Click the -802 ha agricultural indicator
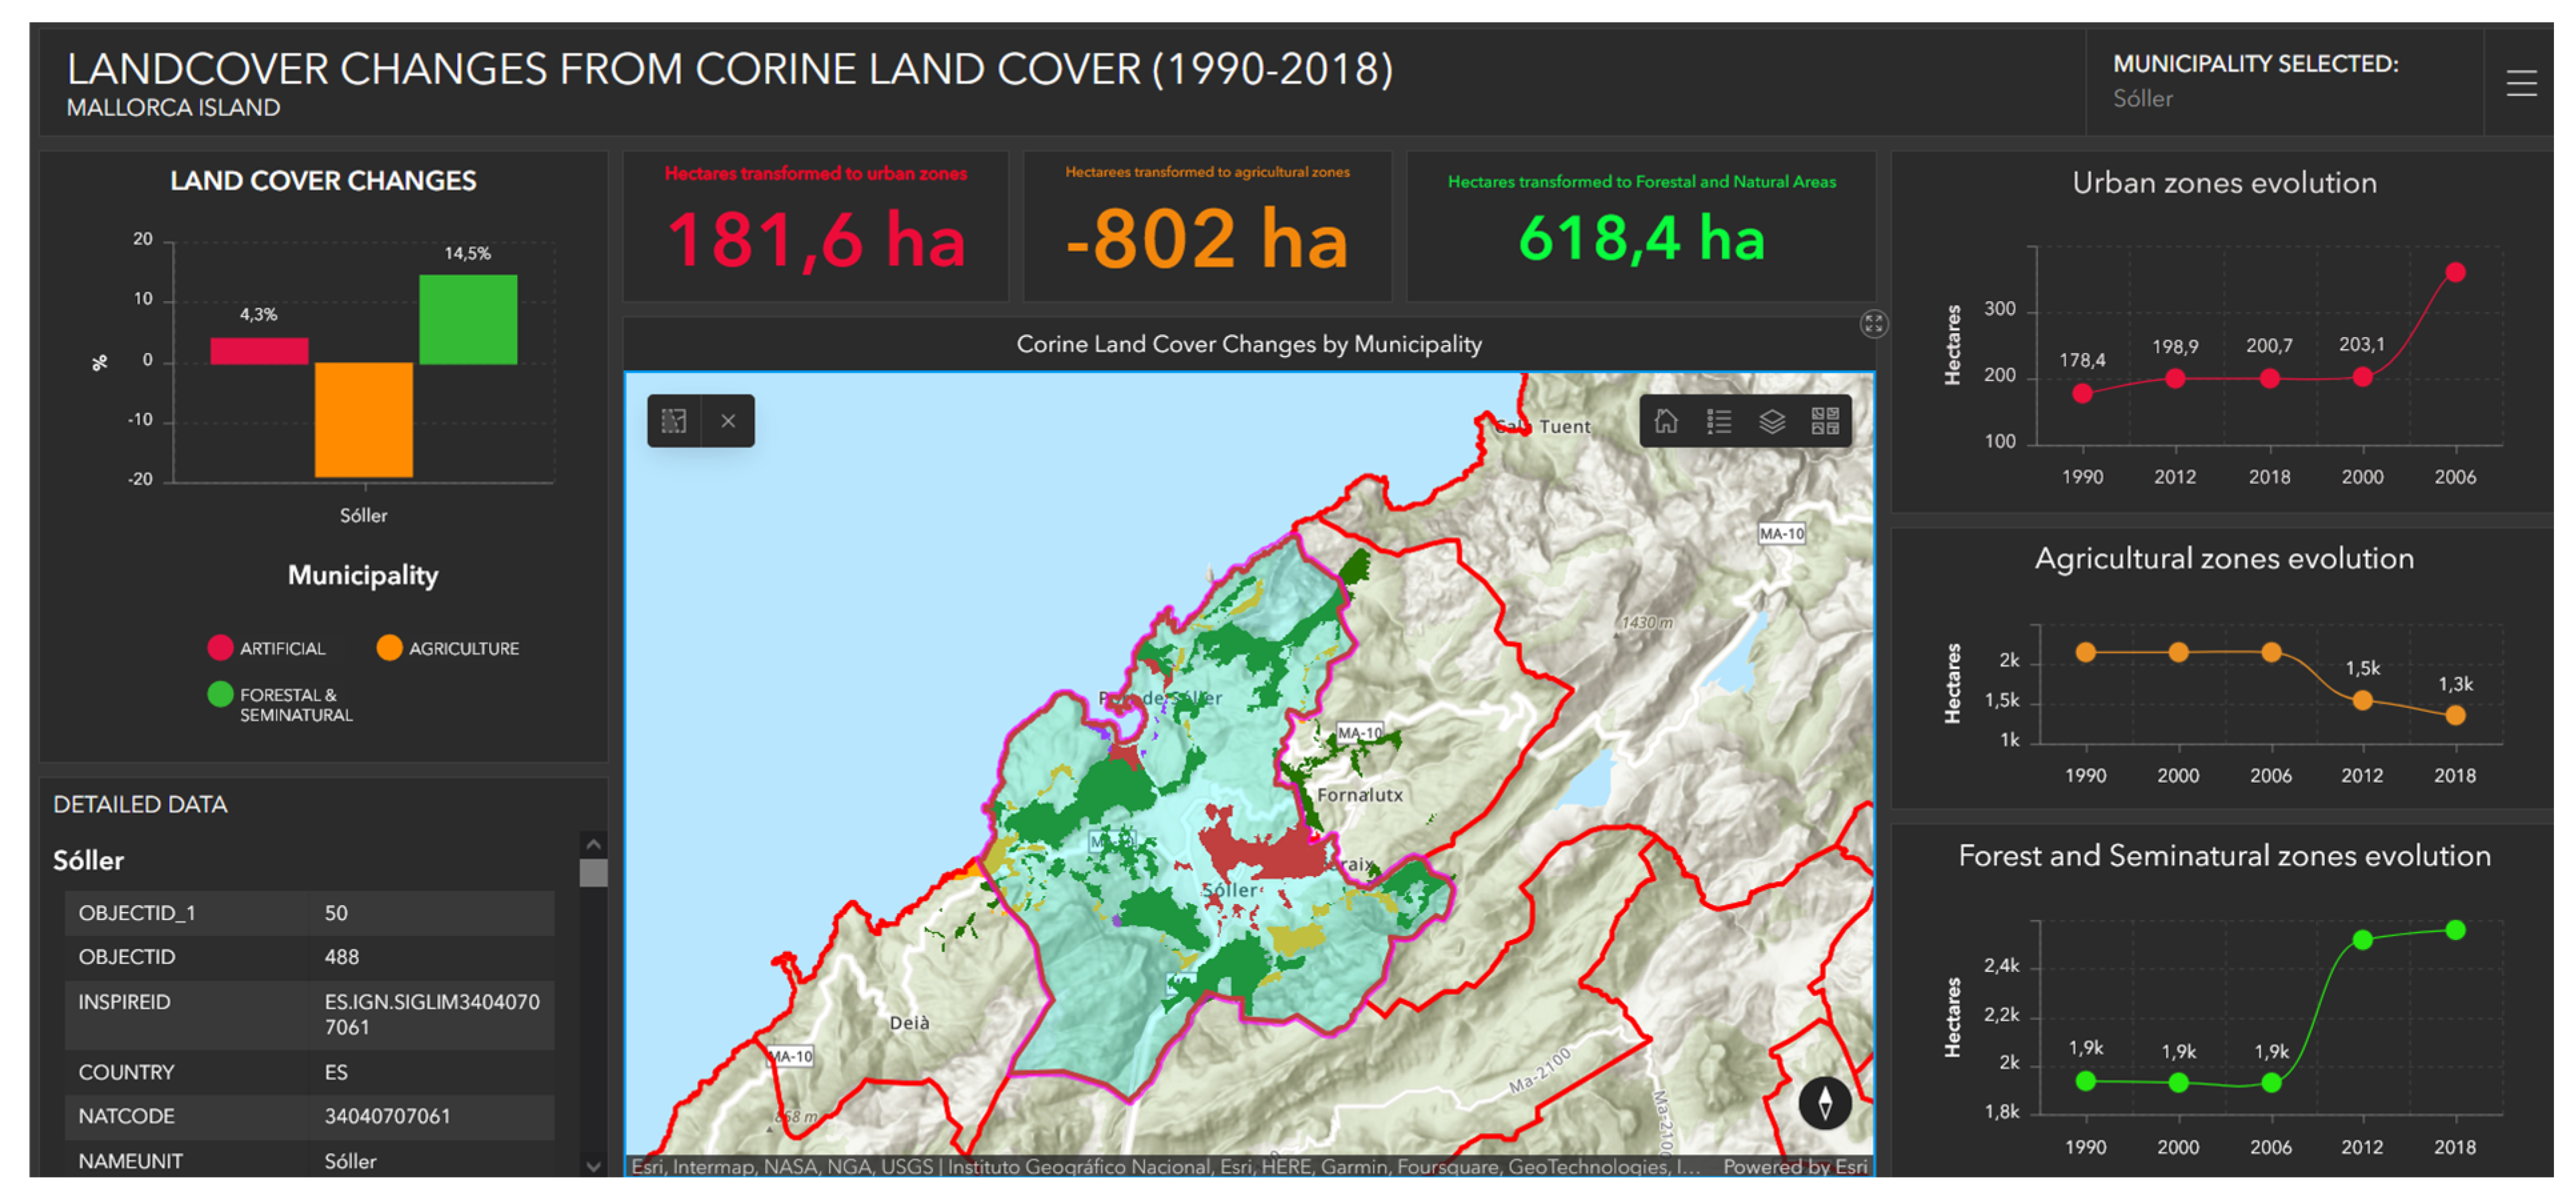Image resolution: width=2576 pixels, height=1199 pixels. tap(1207, 239)
